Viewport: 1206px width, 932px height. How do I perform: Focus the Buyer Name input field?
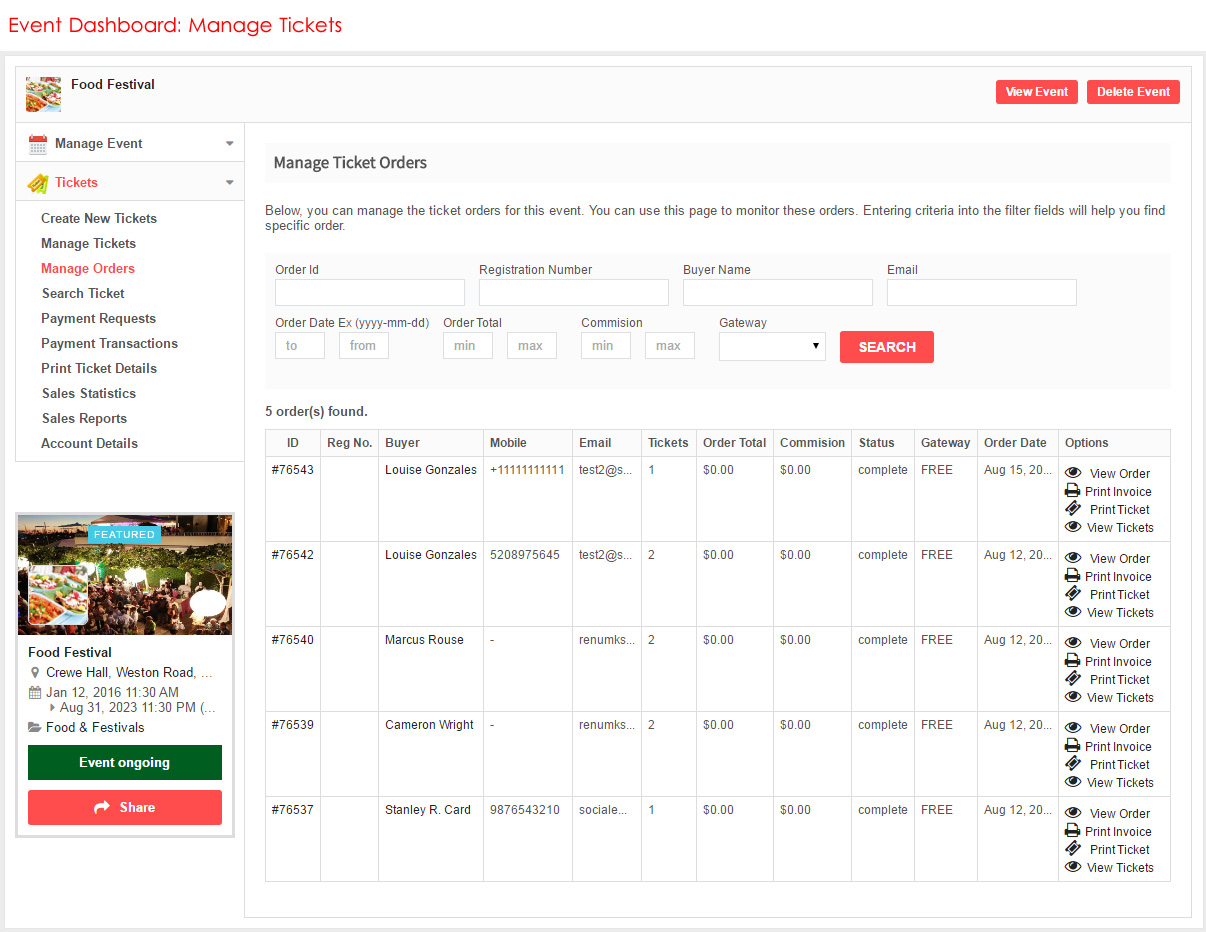[x=777, y=292]
